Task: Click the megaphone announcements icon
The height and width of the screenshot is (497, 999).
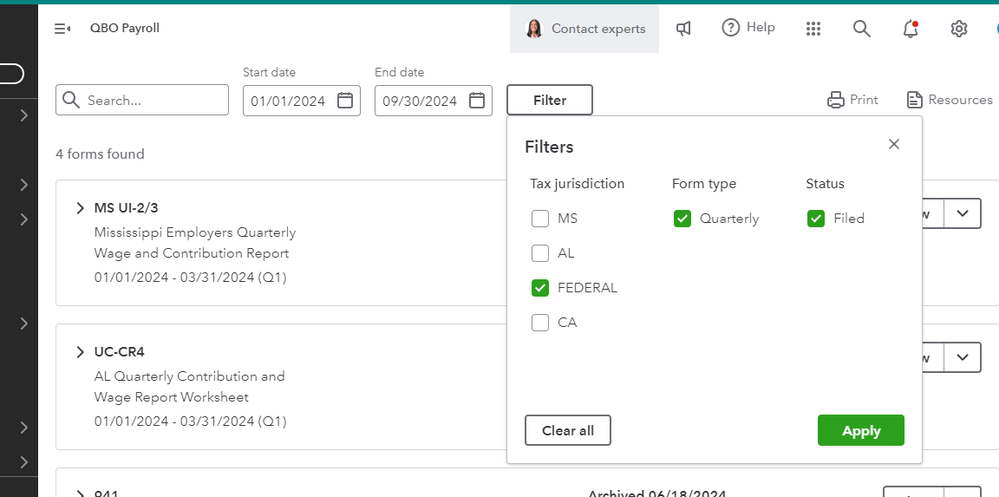Action: pos(684,29)
